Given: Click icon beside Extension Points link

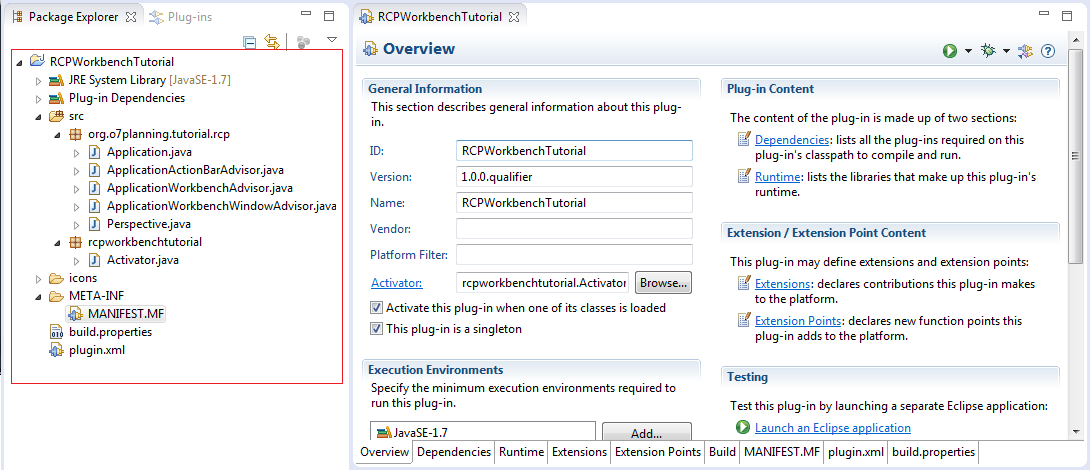Looking at the screenshot, I should (744, 321).
